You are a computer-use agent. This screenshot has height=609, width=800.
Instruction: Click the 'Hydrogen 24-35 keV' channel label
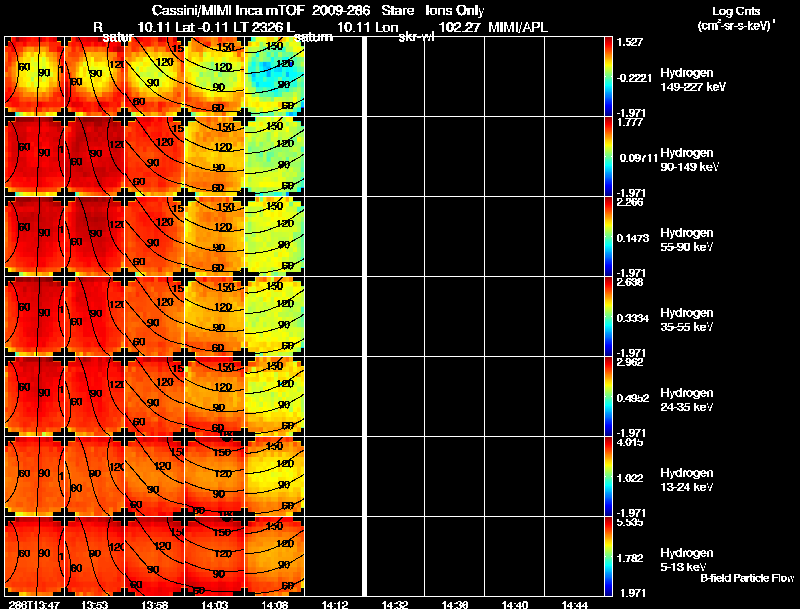point(687,400)
